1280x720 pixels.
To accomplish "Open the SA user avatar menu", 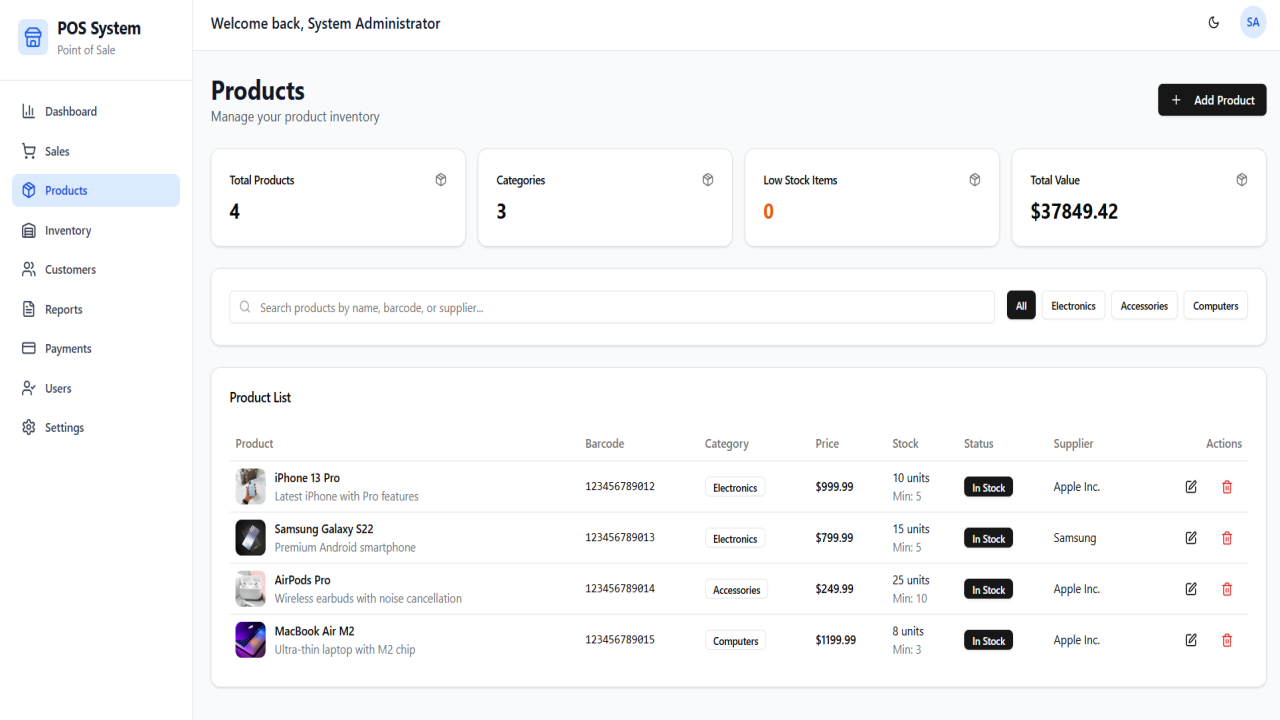I will click(x=1253, y=22).
